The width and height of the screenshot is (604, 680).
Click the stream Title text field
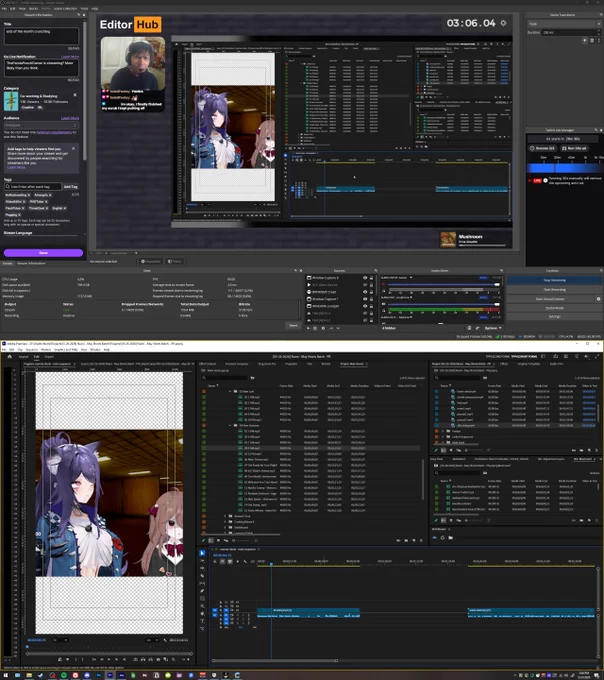point(42,36)
